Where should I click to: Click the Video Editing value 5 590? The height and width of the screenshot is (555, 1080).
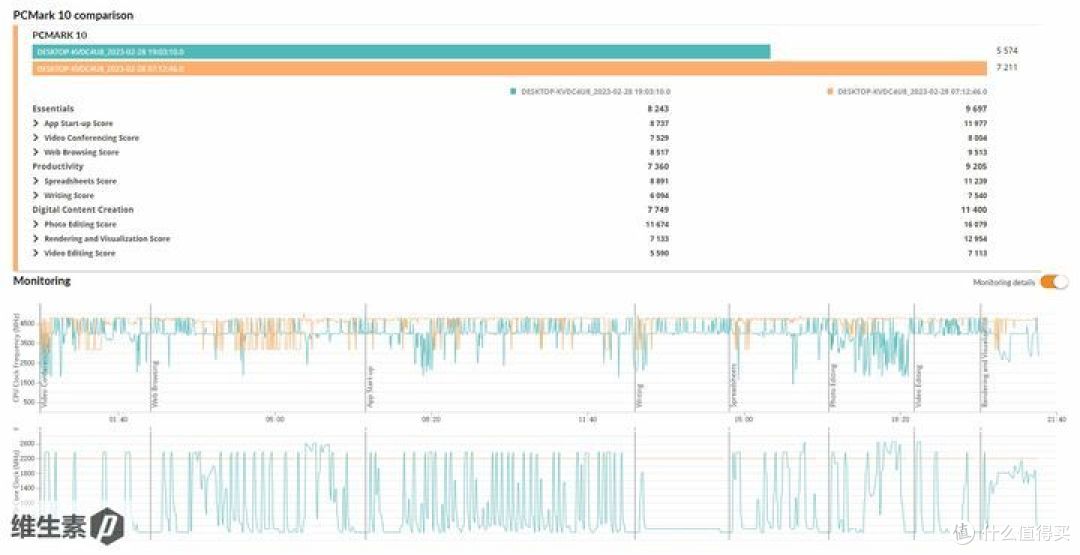click(x=659, y=253)
